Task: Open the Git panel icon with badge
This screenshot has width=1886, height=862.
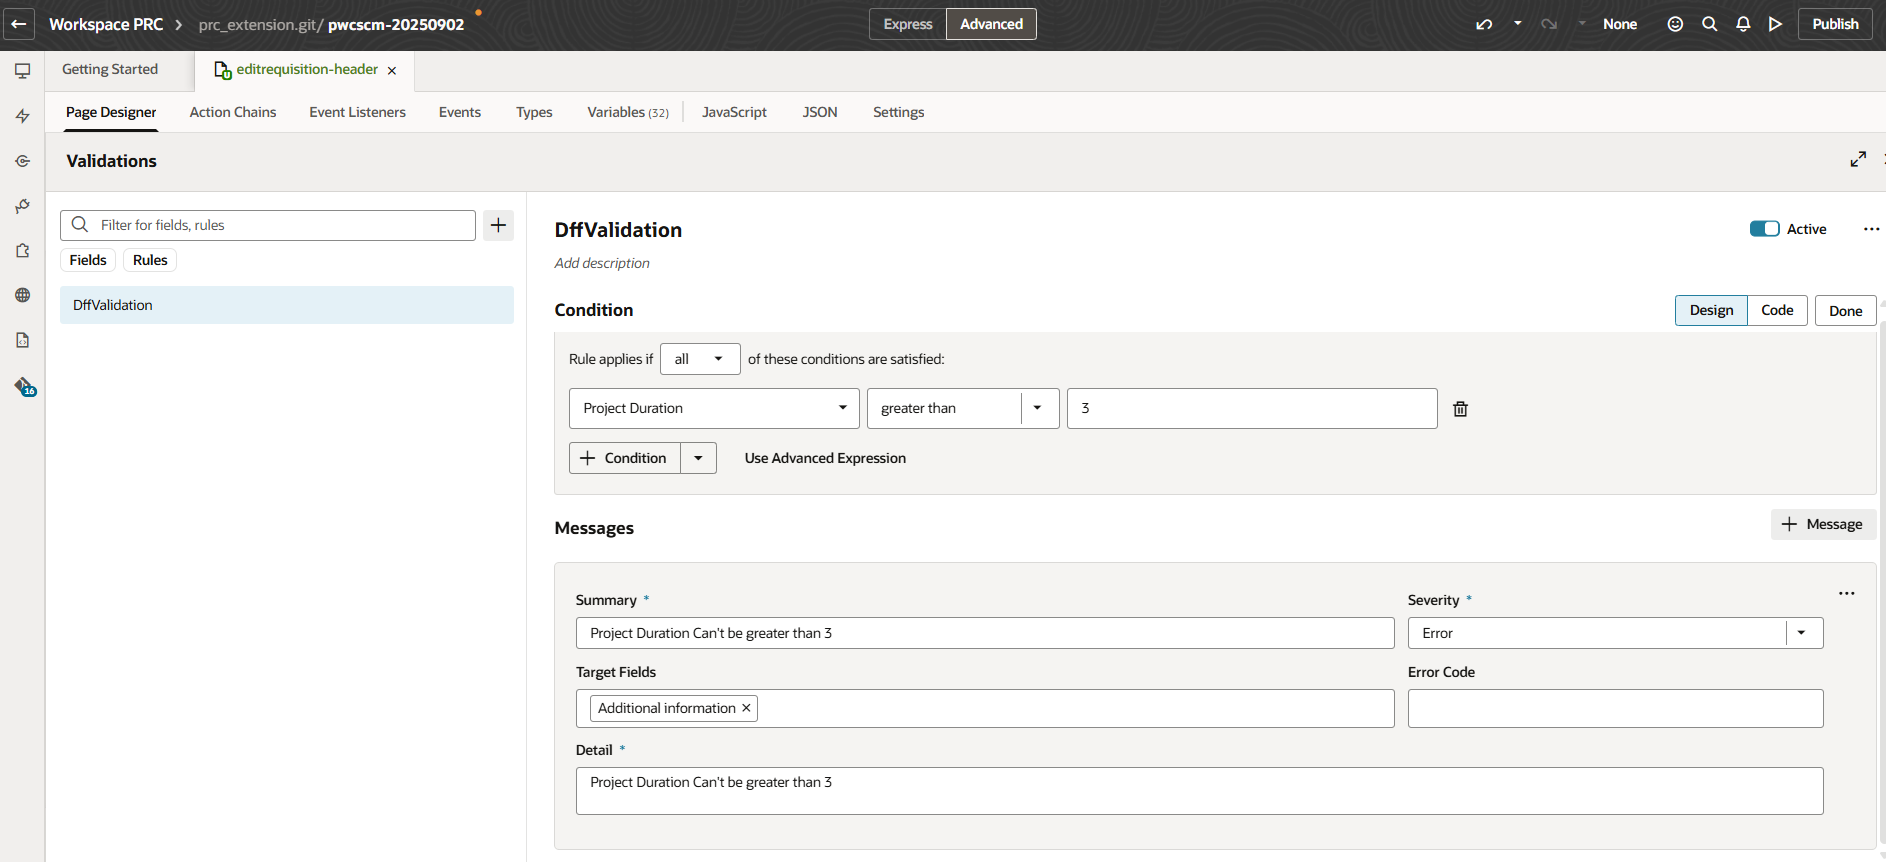Action: click(x=24, y=387)
